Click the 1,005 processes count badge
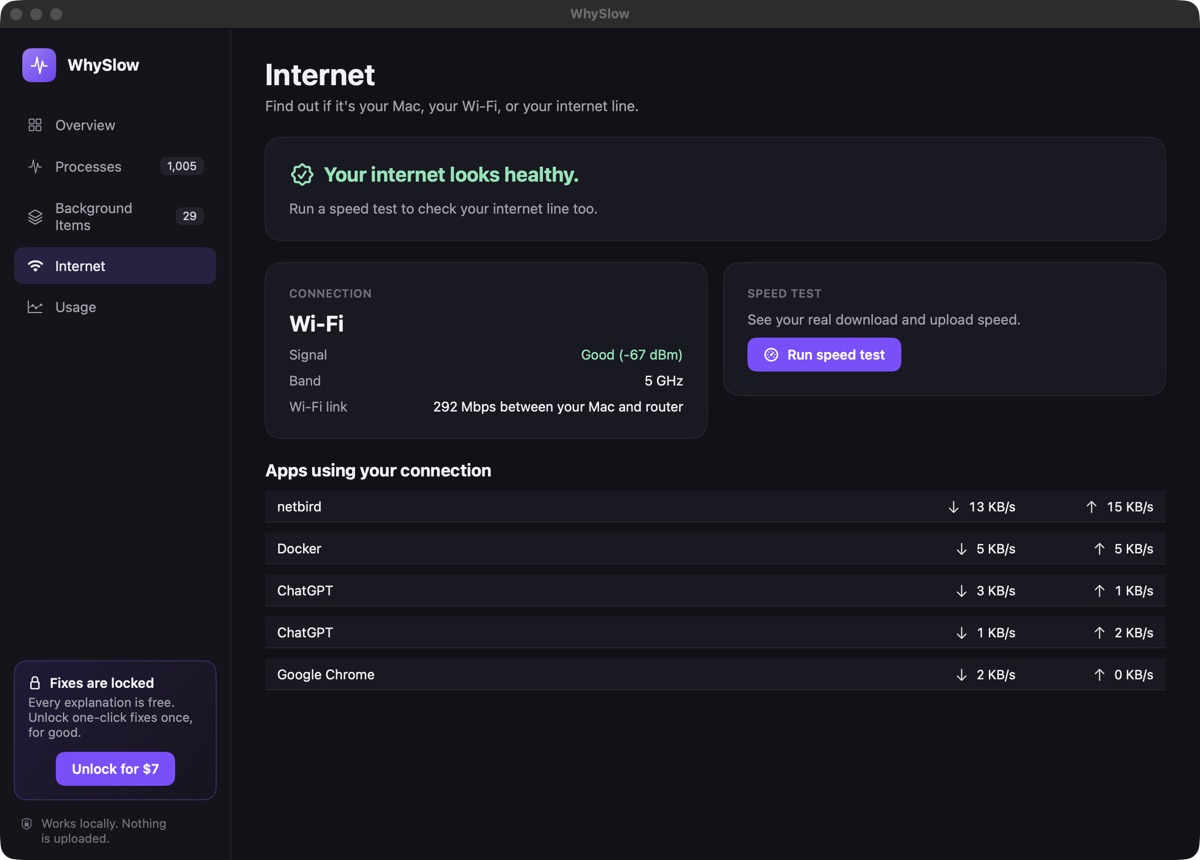This screenshot has width=1200, height=860. click(182, 166)
